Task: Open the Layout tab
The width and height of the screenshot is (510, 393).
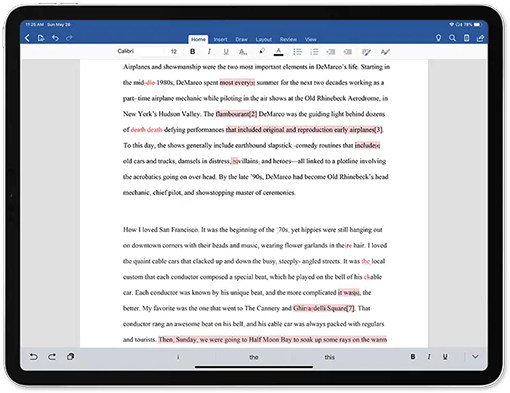Action: pyautogui.click(x=264, y=39)
